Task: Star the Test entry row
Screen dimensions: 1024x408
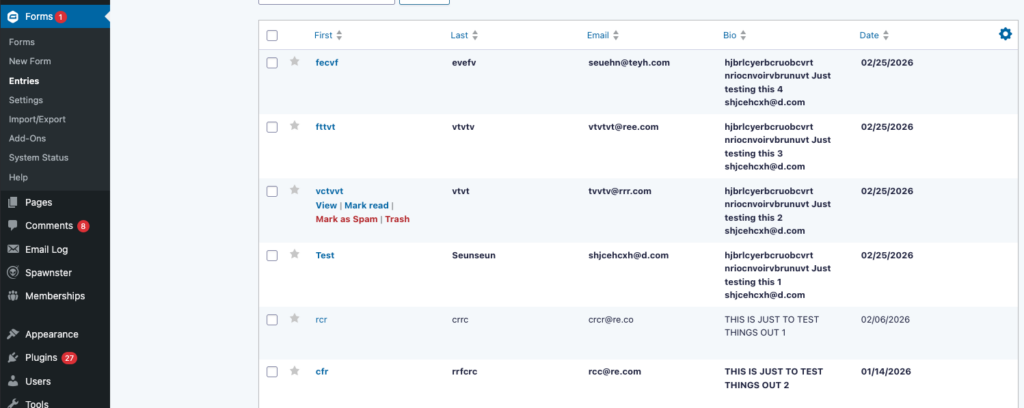Action: [x=294, y=255]
